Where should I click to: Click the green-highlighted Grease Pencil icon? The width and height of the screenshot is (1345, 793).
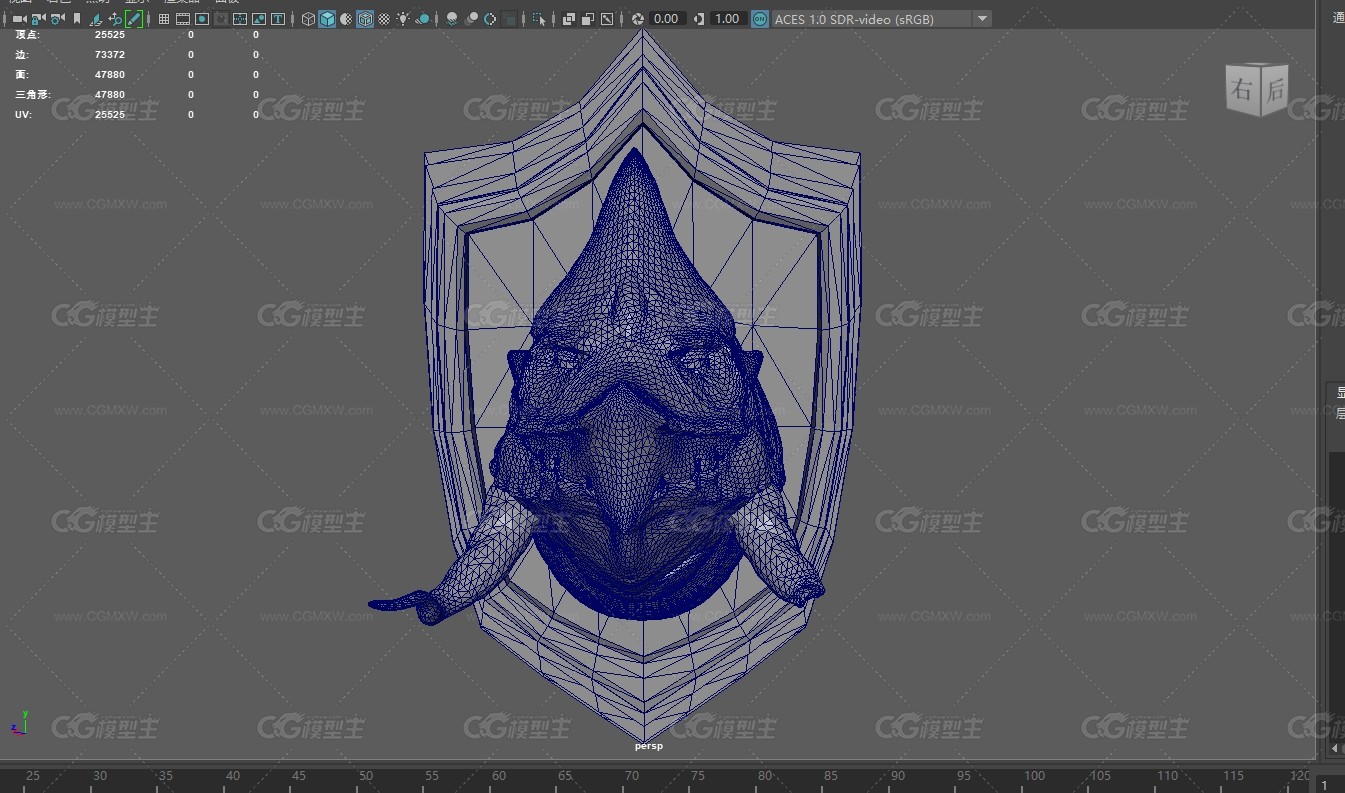(x=134, y=19)
